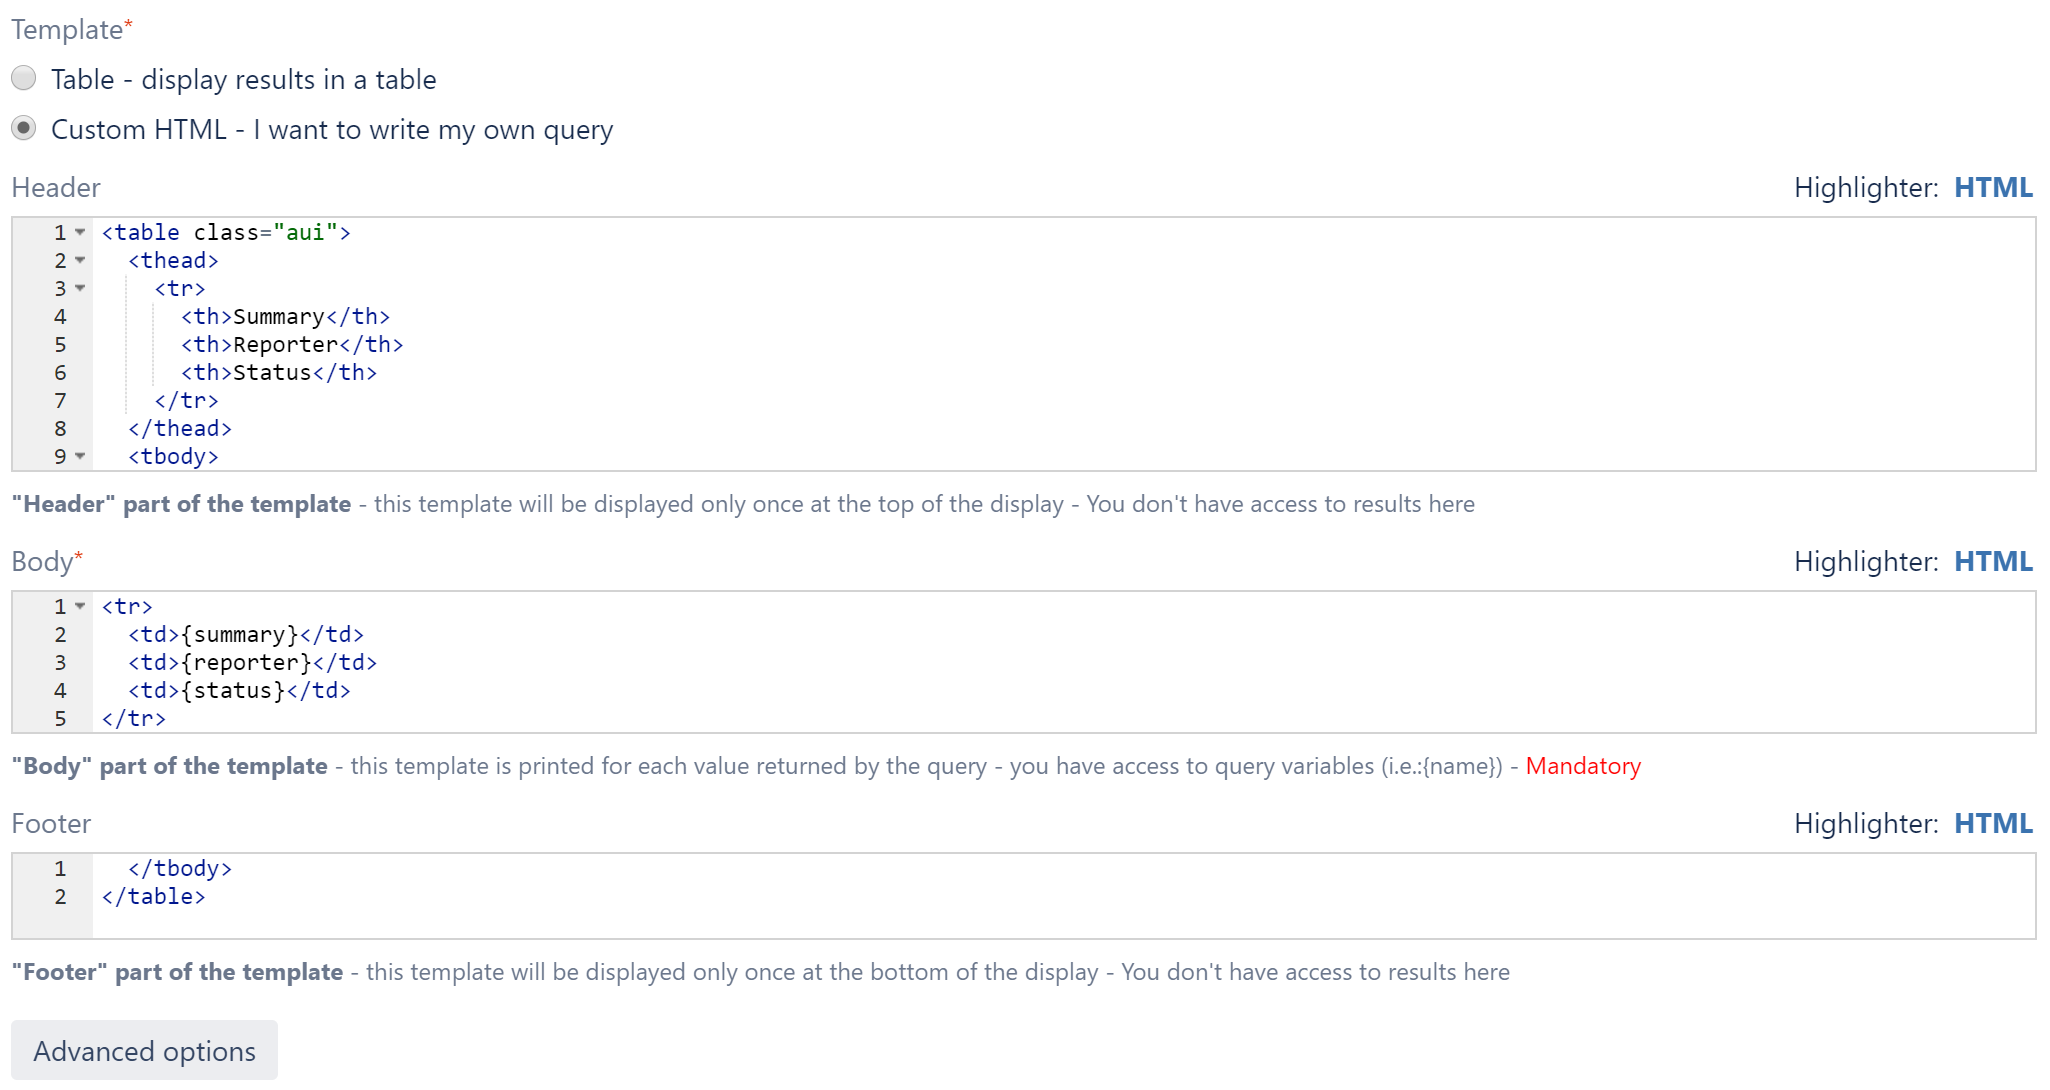Collapse the table tag fold arrow in Header

pos(80,232)
